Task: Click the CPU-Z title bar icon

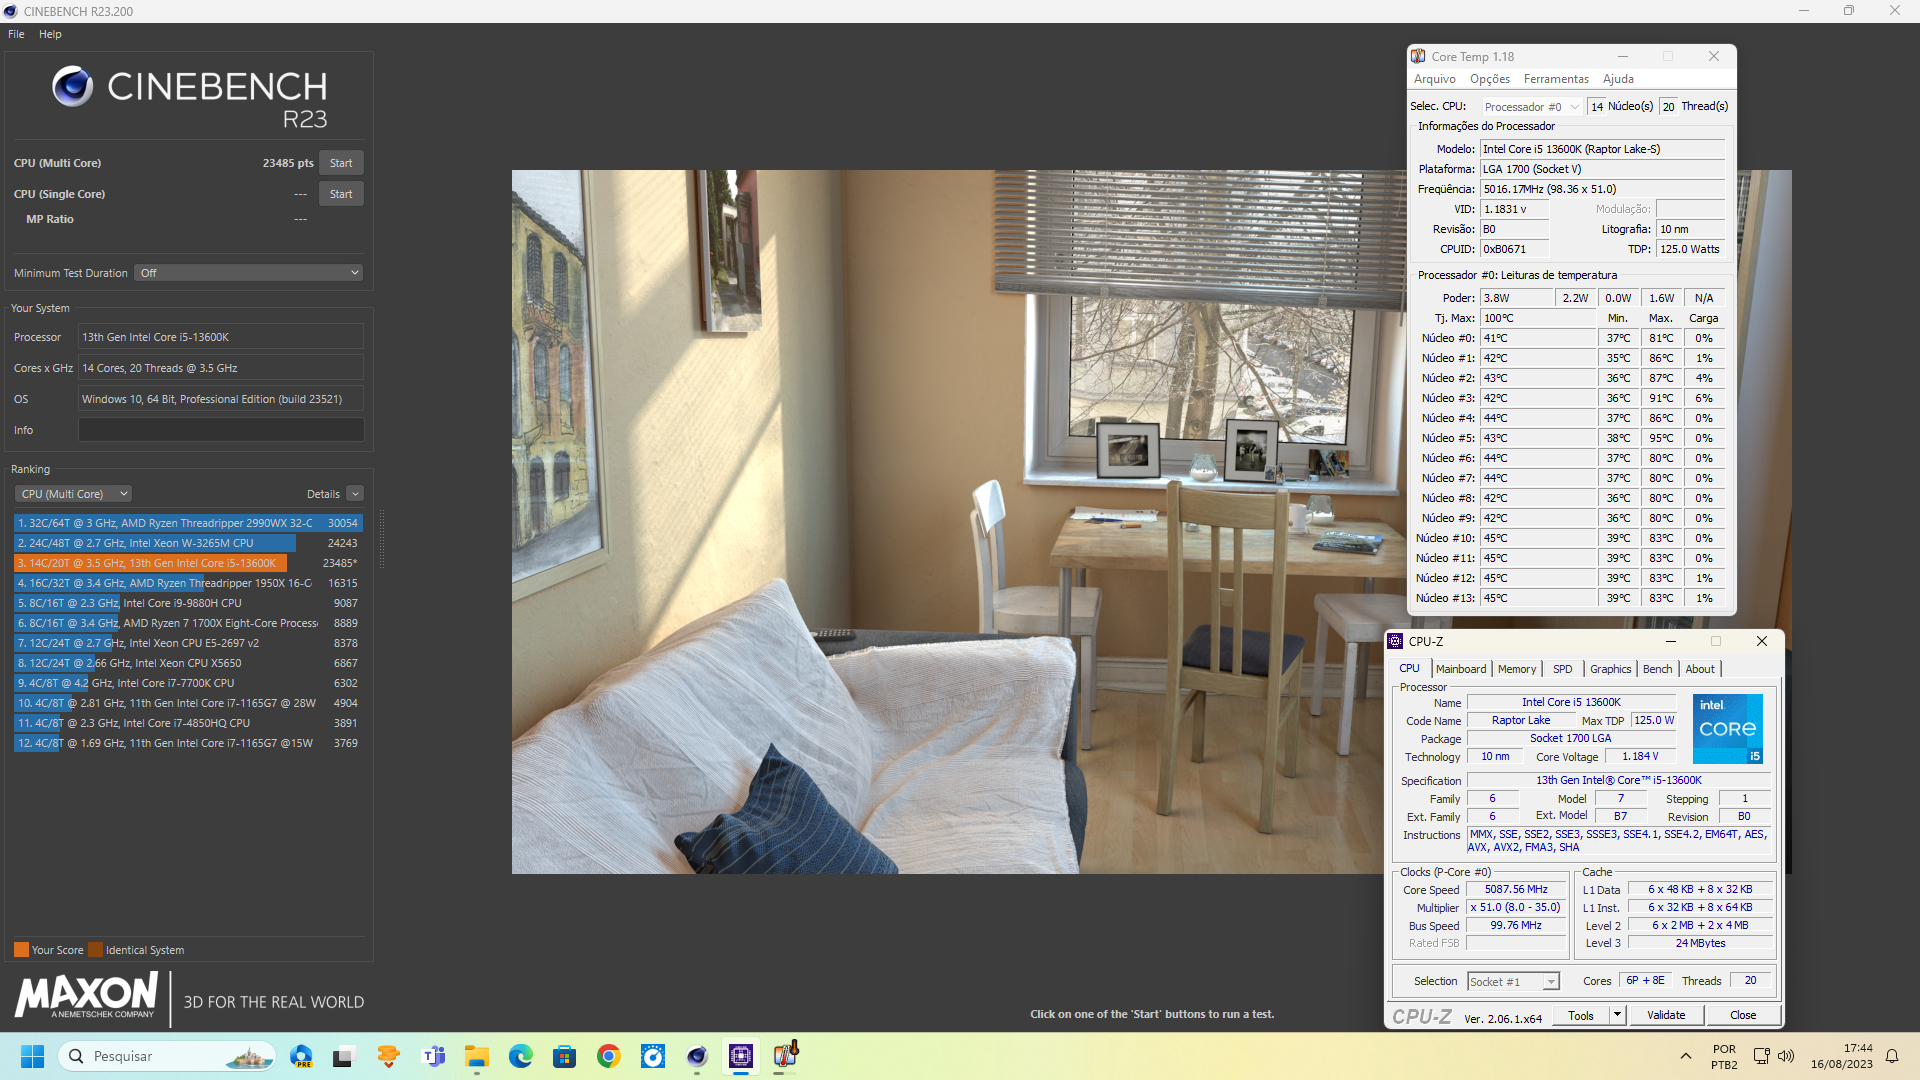Action: pos(1396,641)
